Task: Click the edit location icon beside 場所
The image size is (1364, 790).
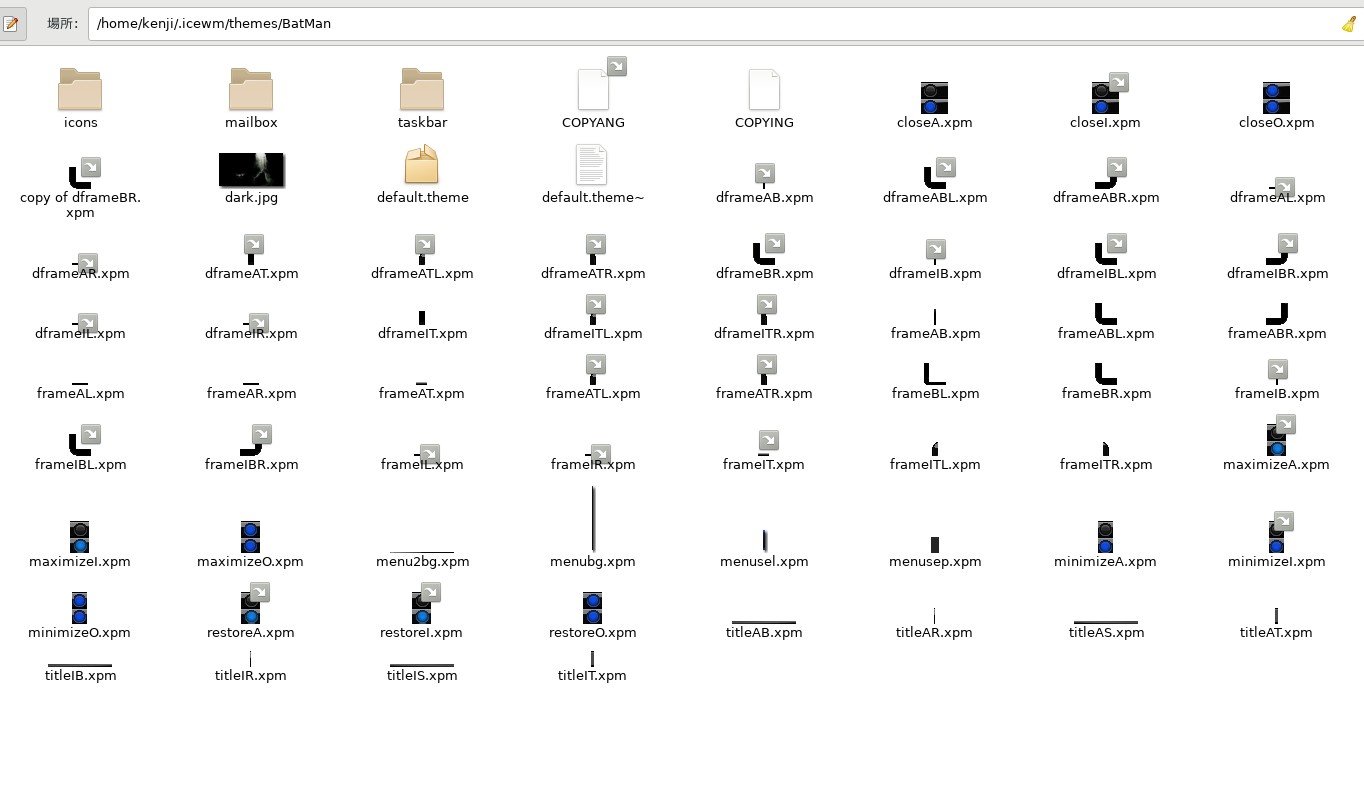Action: pos(13,23)
